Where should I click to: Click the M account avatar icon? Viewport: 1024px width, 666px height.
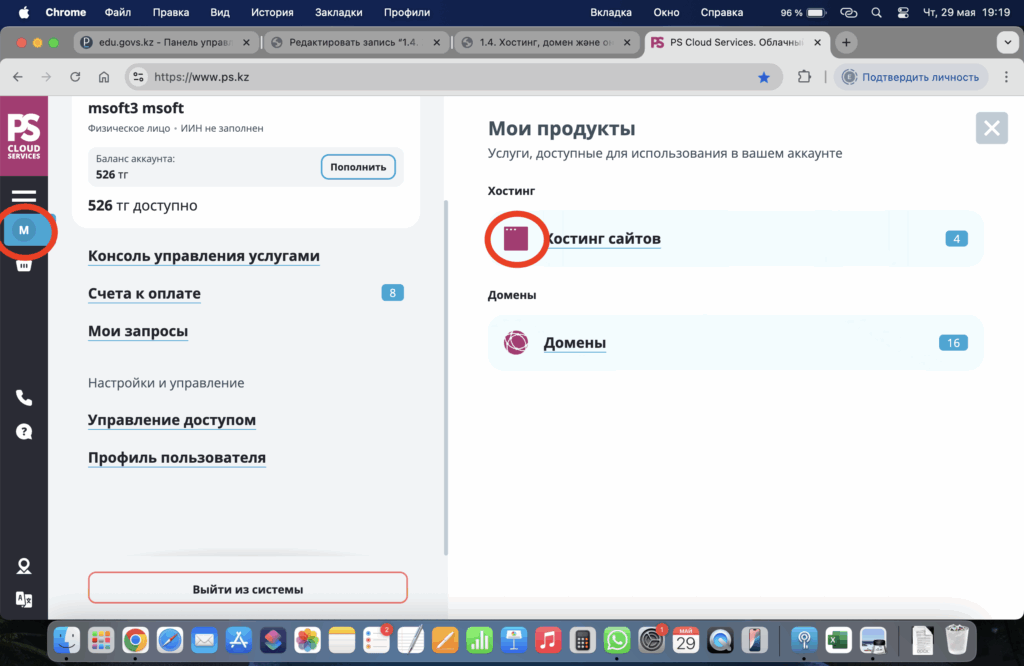click(24, 231)
